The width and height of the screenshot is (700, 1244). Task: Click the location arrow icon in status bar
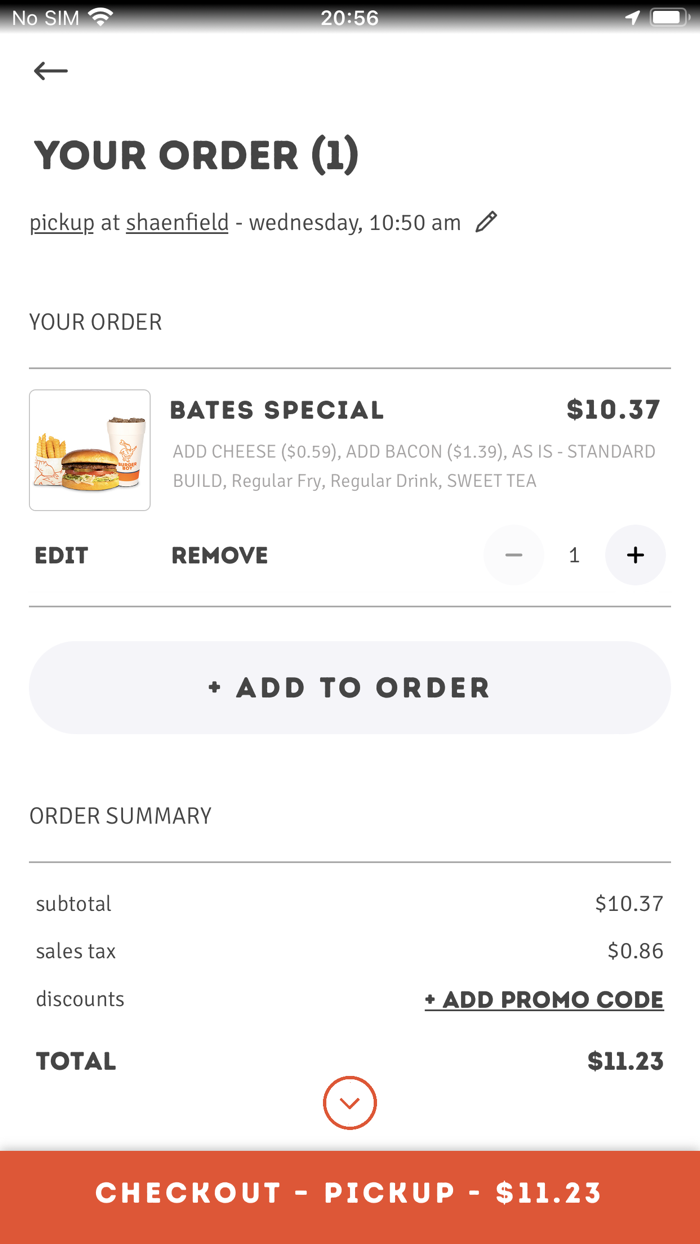(x=636, y=15)
